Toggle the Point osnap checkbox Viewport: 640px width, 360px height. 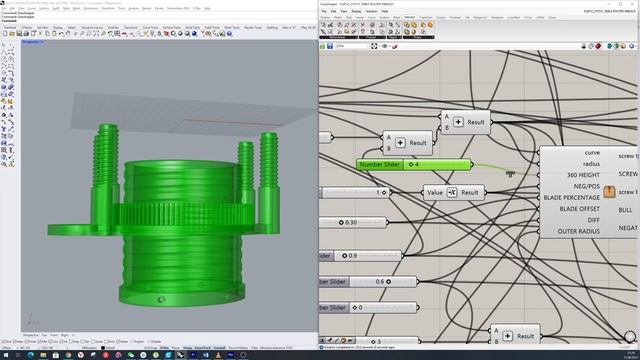tap(27, 341)
